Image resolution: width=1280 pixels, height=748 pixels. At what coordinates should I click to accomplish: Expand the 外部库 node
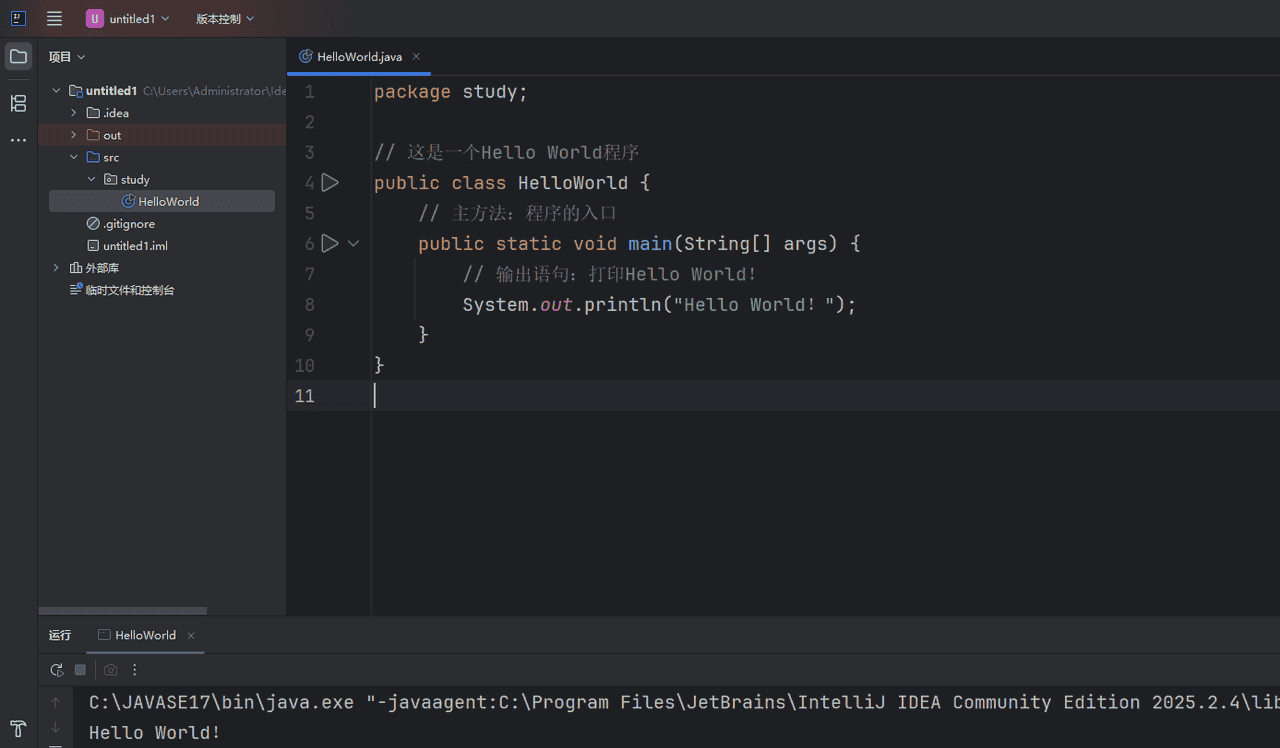coord(57,268)
